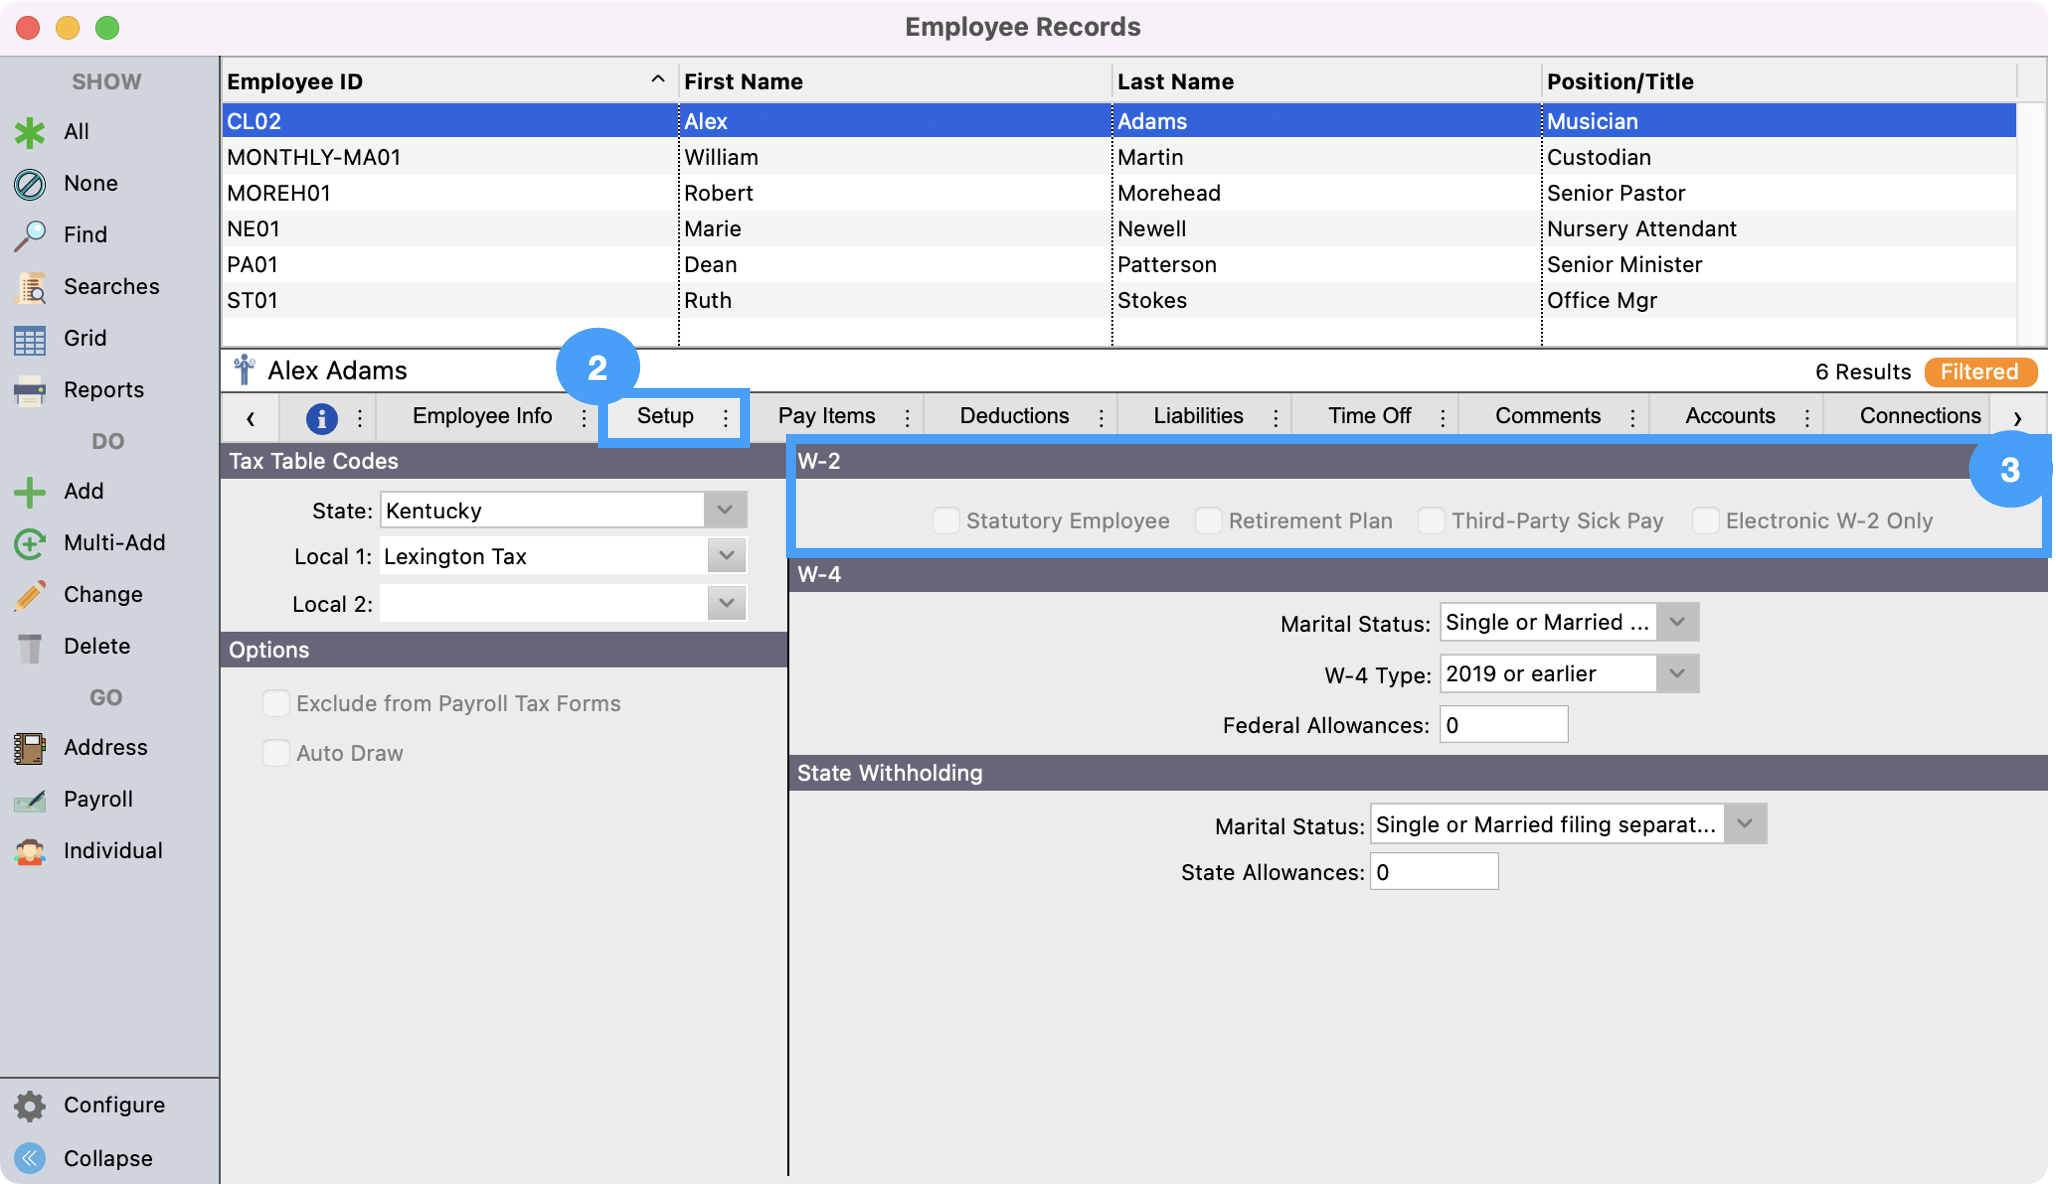Switch to the Deductions tab
2056x1184 pixels.
point(1013,415)
